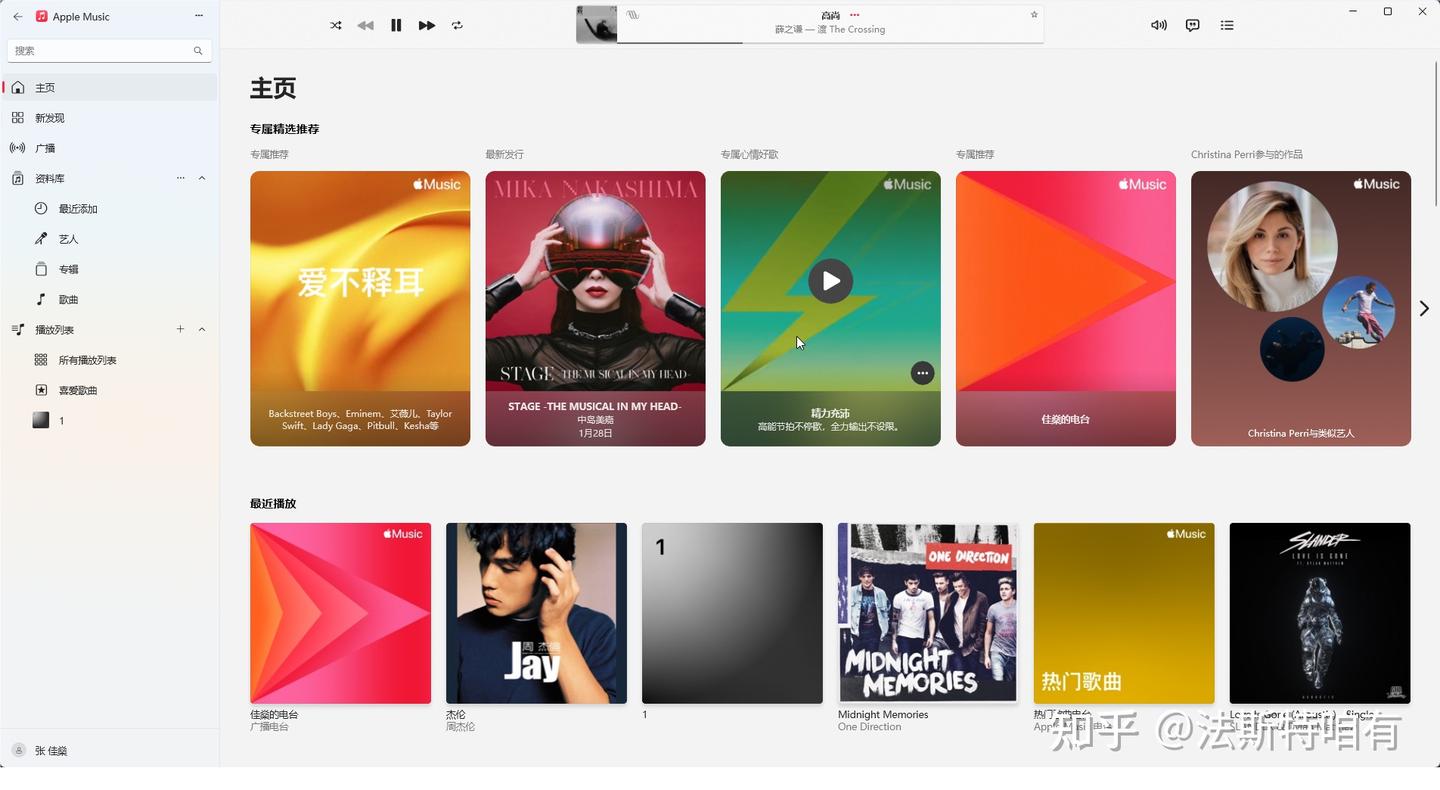Open 佳燊的电台 in recently played
The height and width of the screenshot is (790, 1440).
tap(340, 613)
